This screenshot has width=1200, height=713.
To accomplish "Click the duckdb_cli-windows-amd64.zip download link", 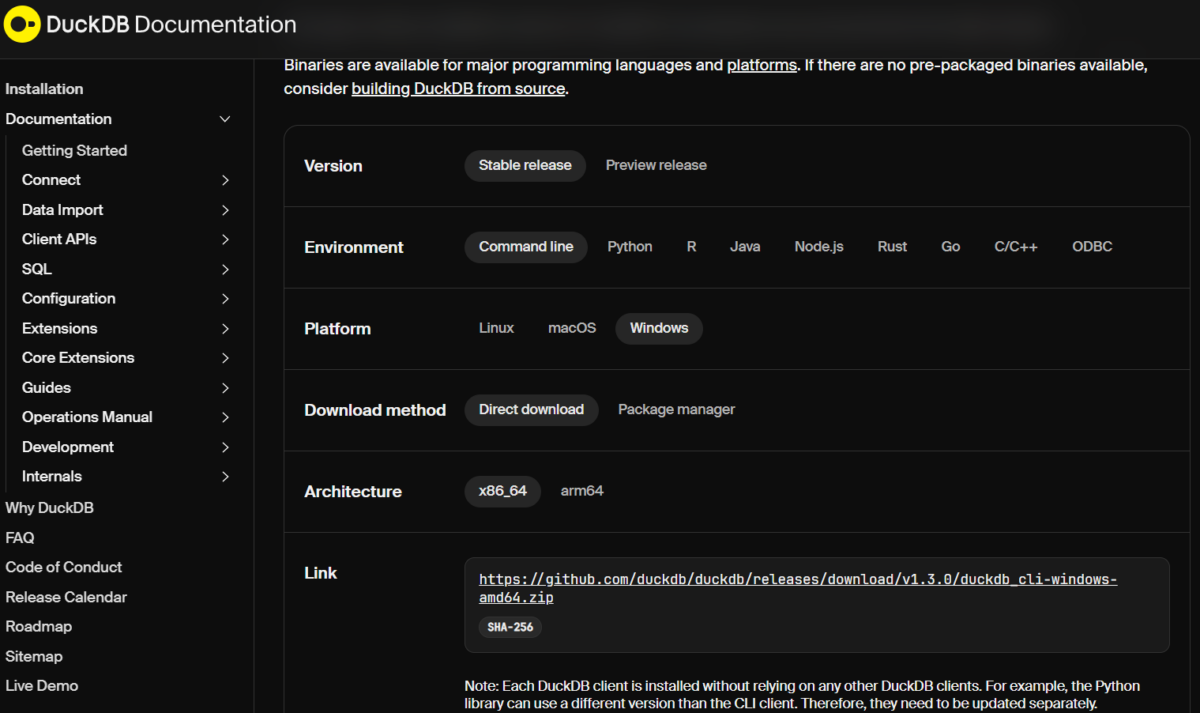I will click(797, 580).
